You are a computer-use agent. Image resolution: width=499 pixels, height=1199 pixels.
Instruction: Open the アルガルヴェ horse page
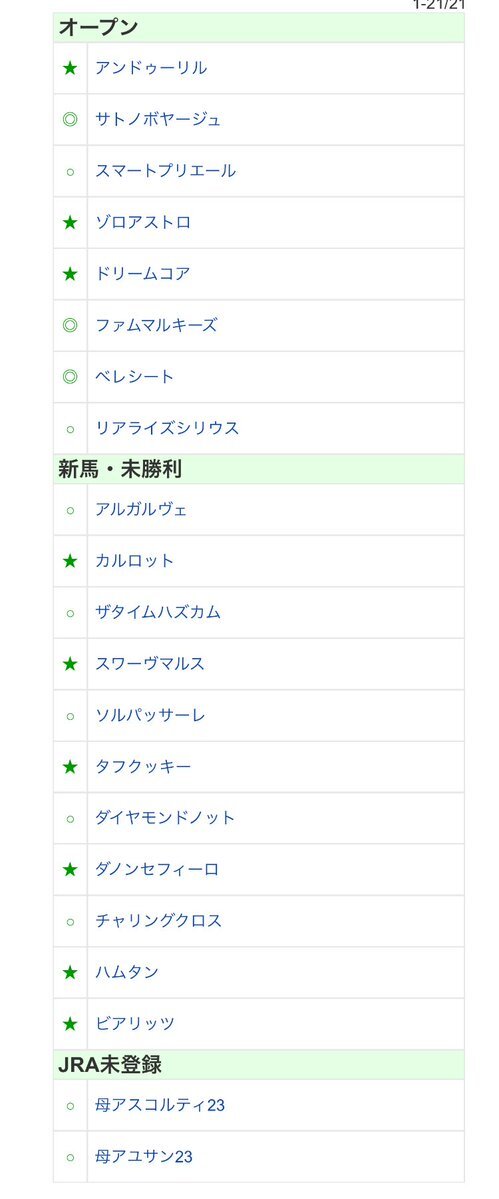pos(141,509)
